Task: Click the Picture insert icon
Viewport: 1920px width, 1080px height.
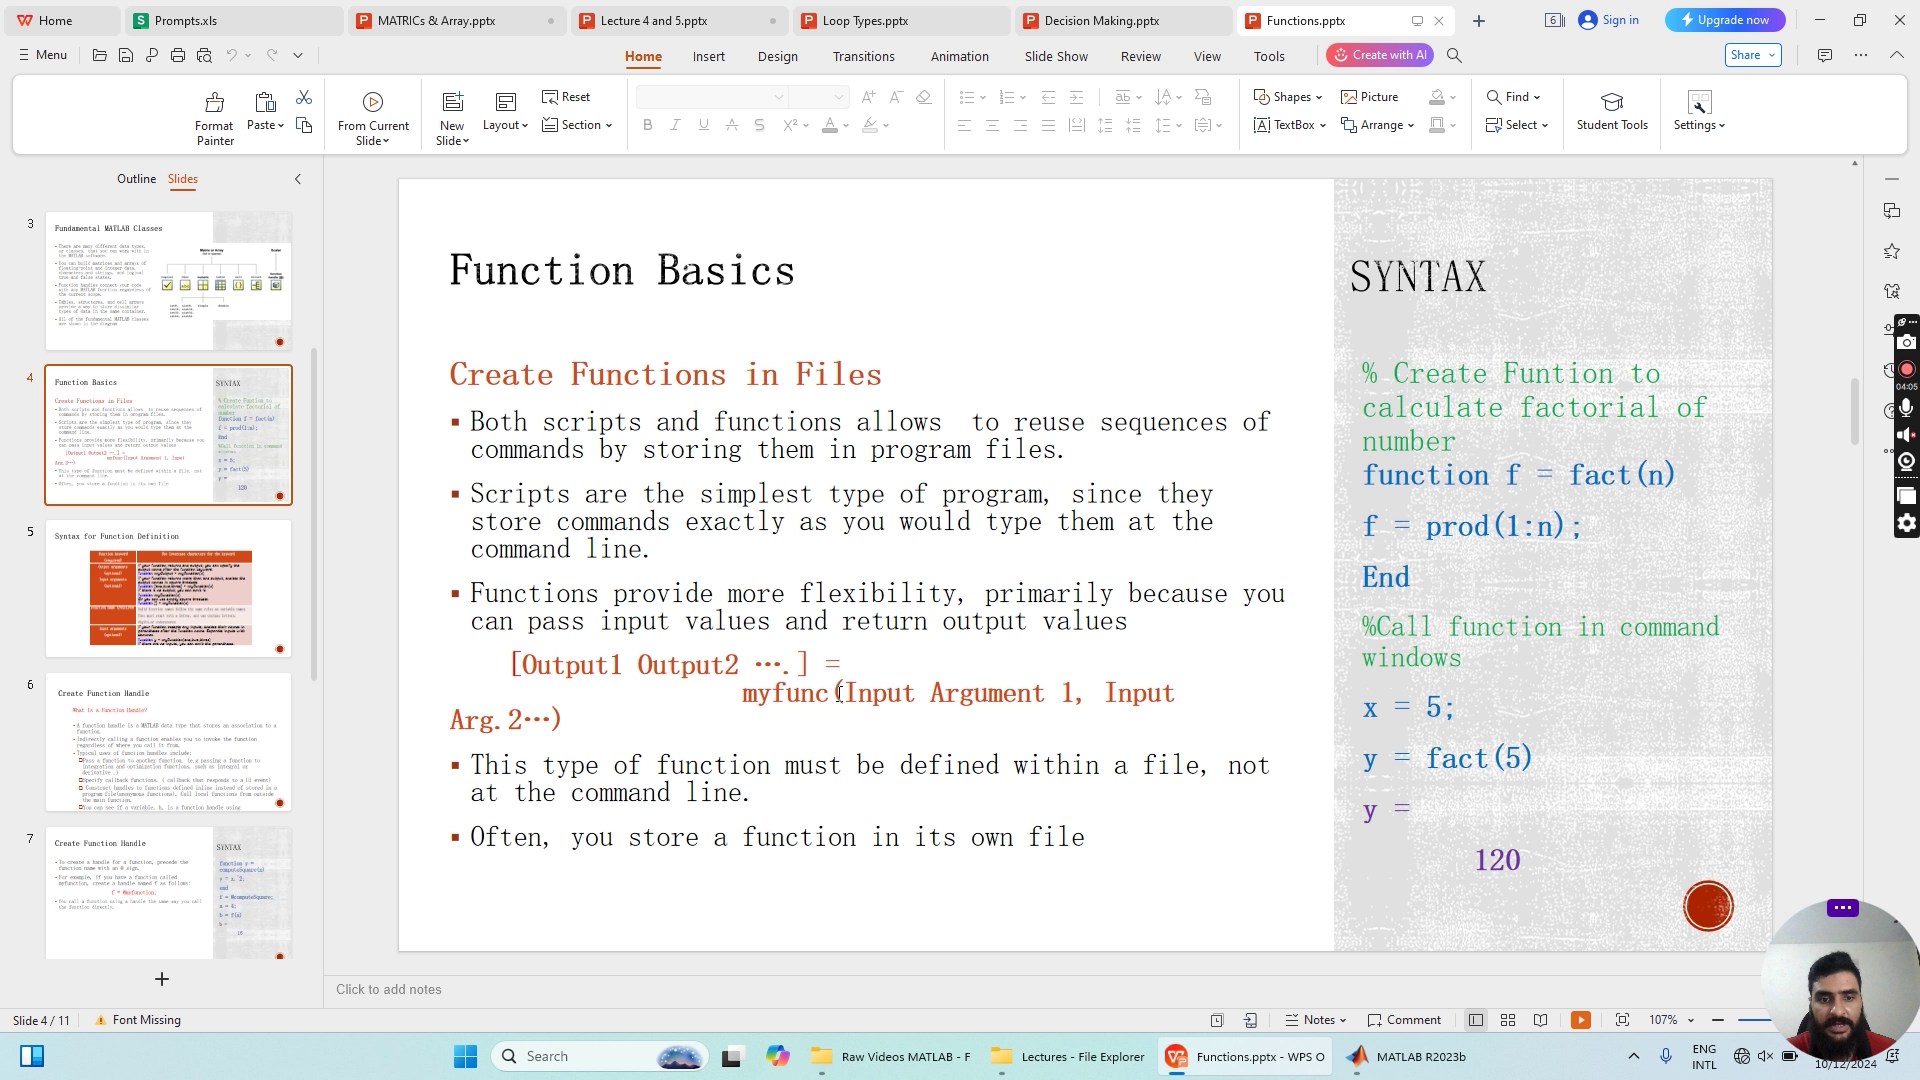Action: [x=1370, y=97]
